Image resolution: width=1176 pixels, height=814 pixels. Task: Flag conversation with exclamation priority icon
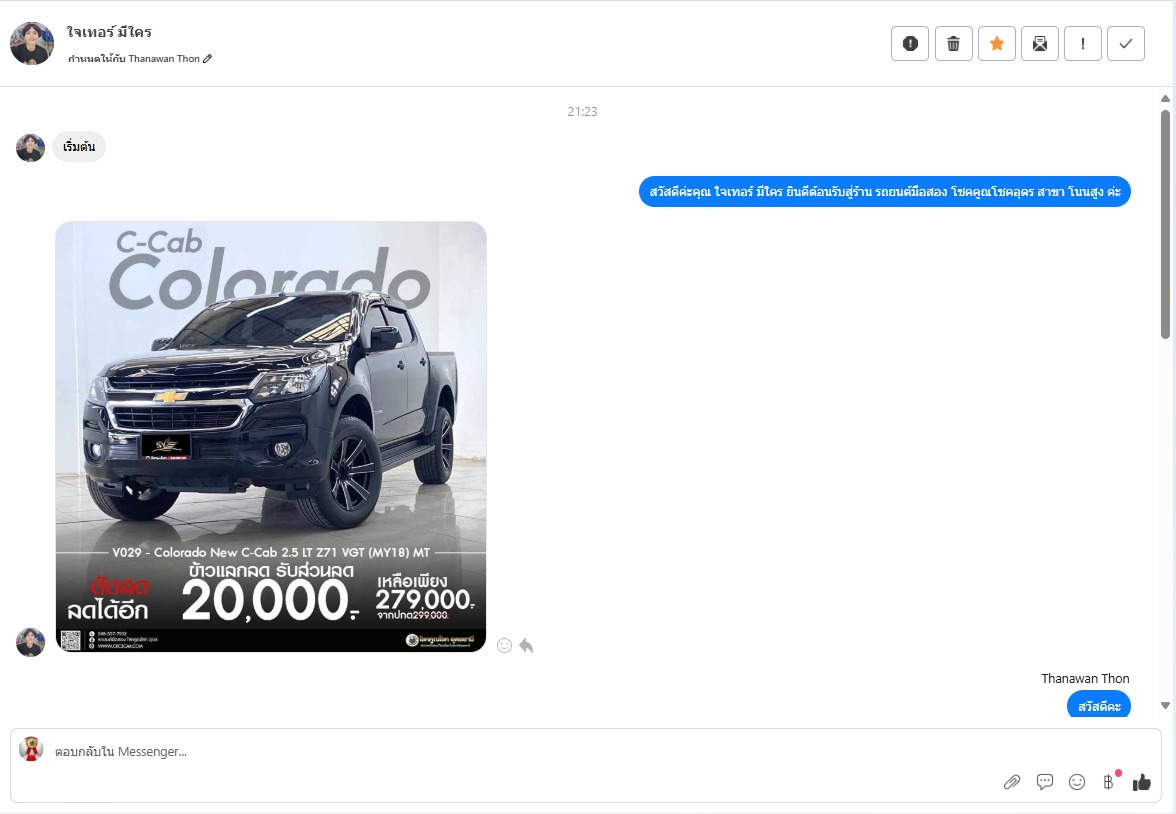tap(1082, 44)
